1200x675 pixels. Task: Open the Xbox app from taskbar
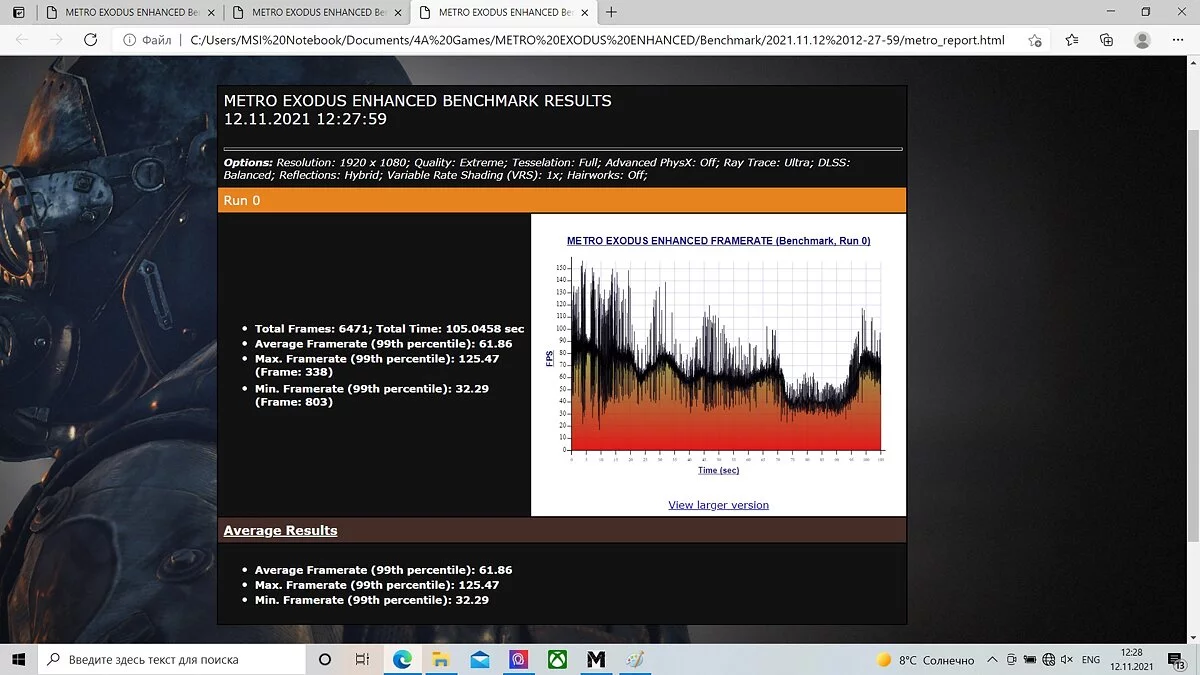click(557, 660)
